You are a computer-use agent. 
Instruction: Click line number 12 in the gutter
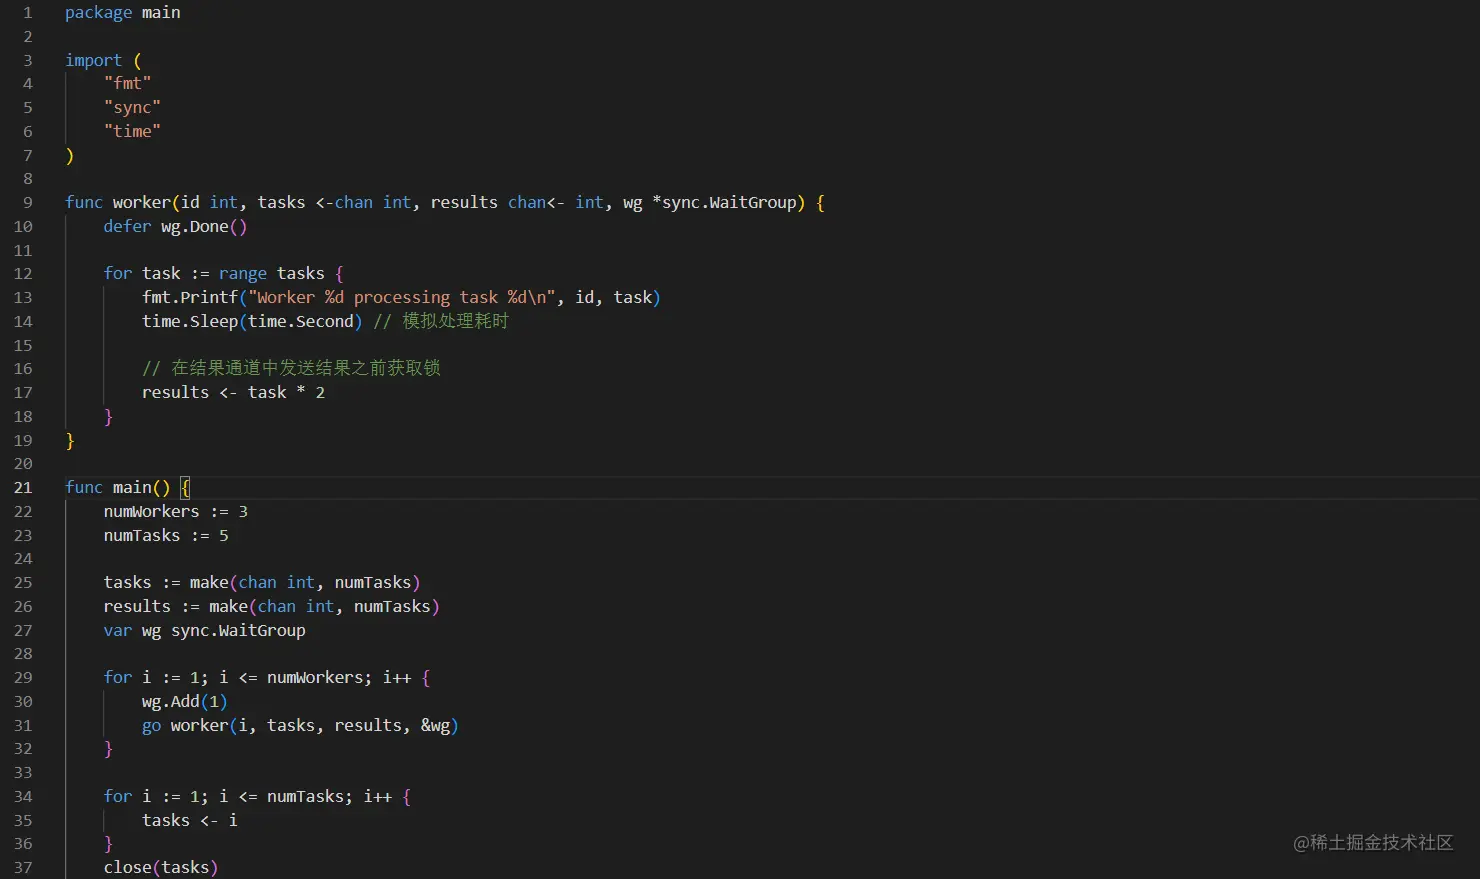coord(23,274)
